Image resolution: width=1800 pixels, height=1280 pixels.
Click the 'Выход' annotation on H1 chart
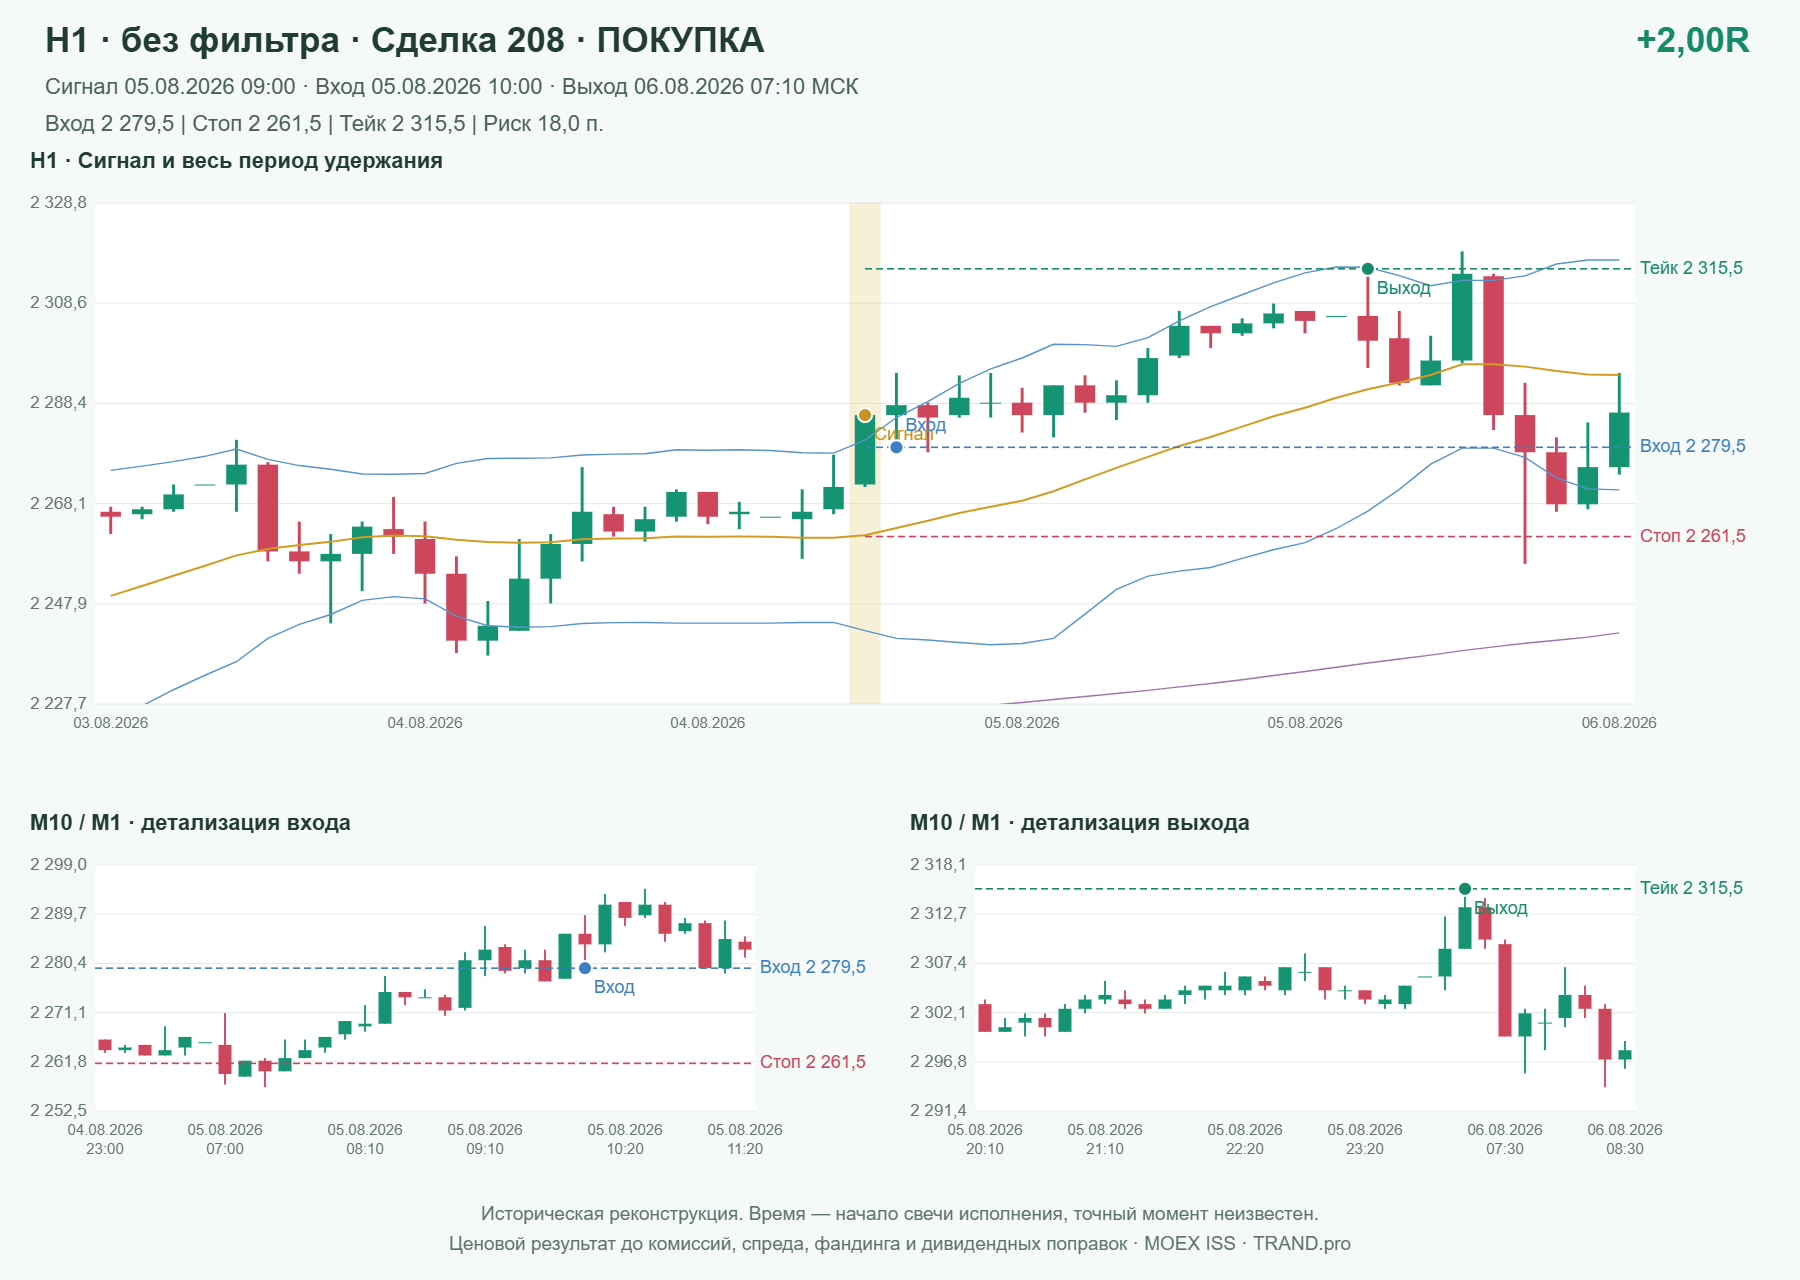(1404, 288)
